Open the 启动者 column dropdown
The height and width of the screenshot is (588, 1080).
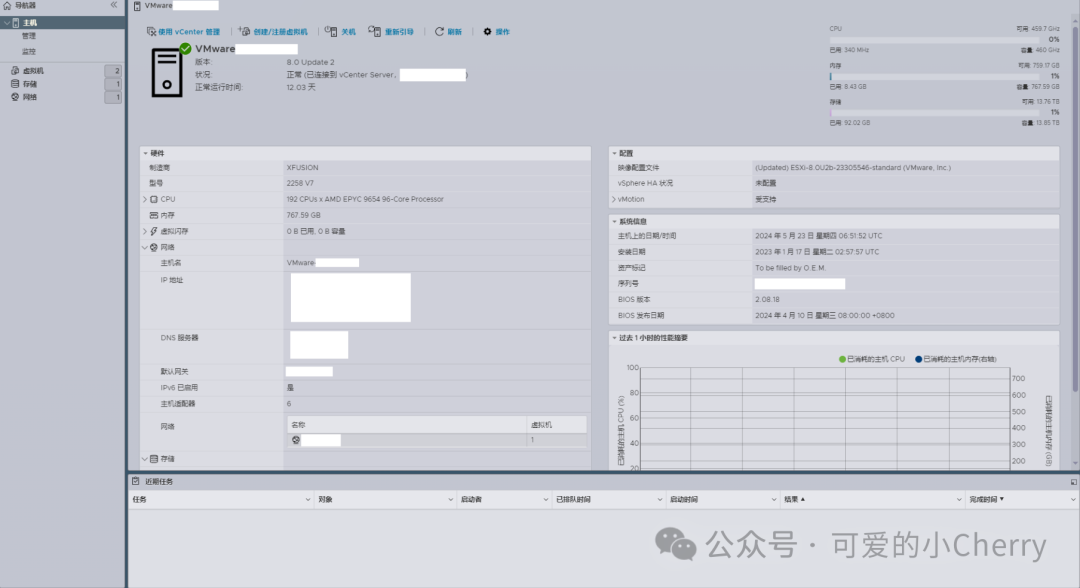546,499
